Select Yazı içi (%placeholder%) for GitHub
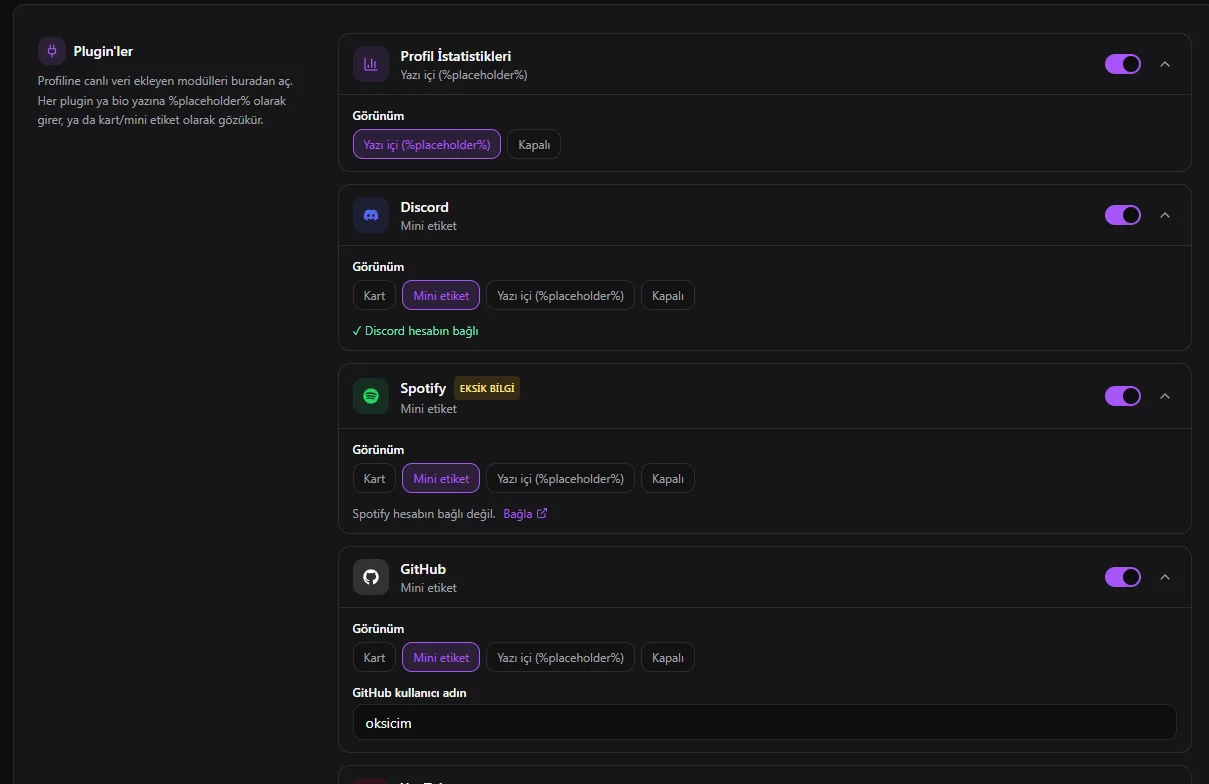 click(x=560, y=657)
